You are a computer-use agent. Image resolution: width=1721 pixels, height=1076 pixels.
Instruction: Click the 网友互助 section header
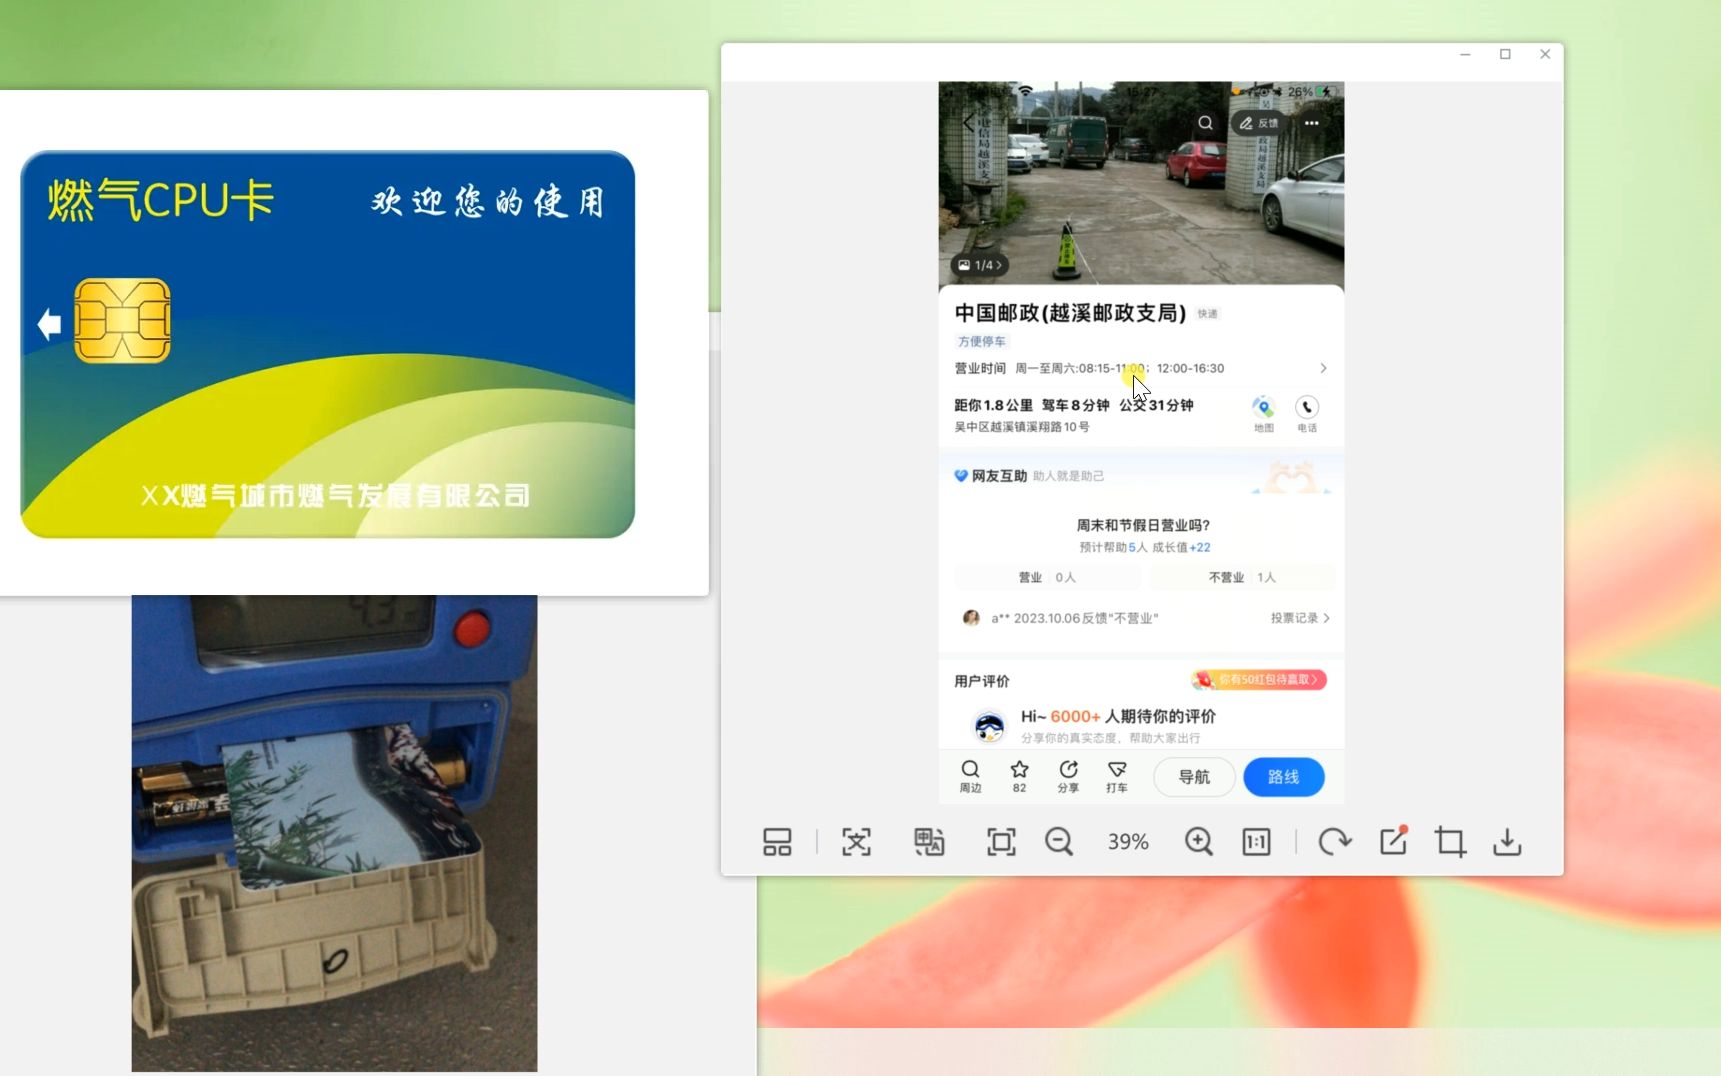coord(998,476)
